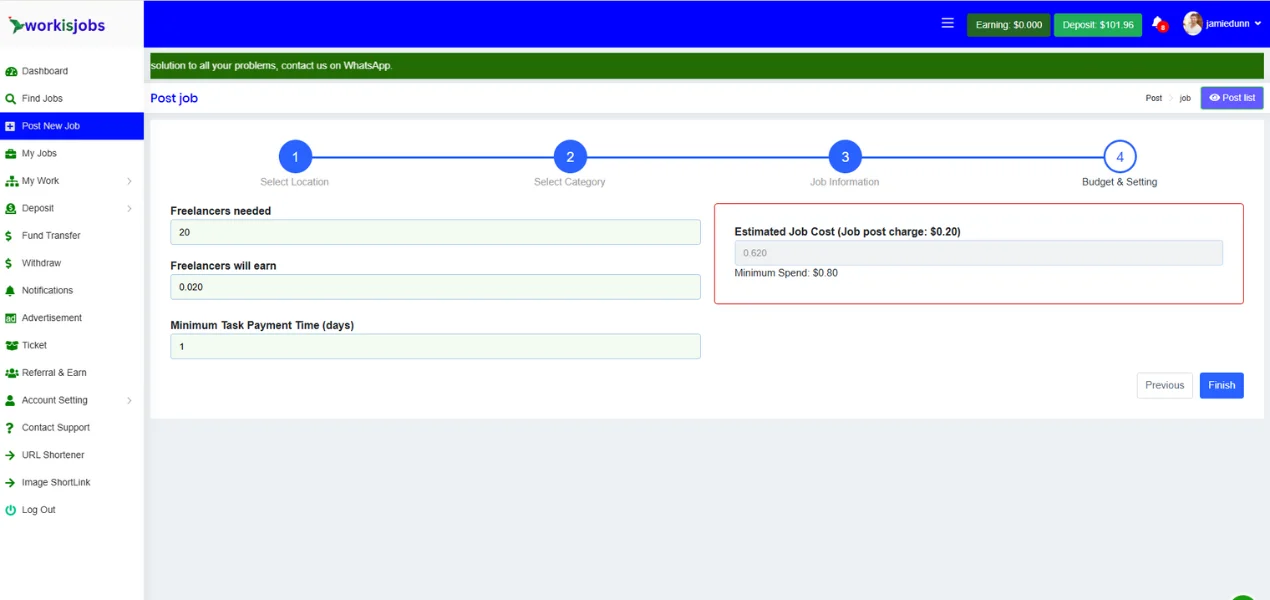This screenshot has width=1270, height=600.
Task: Expand the Deposit submenu arrow
Action: tap(129, 209)
